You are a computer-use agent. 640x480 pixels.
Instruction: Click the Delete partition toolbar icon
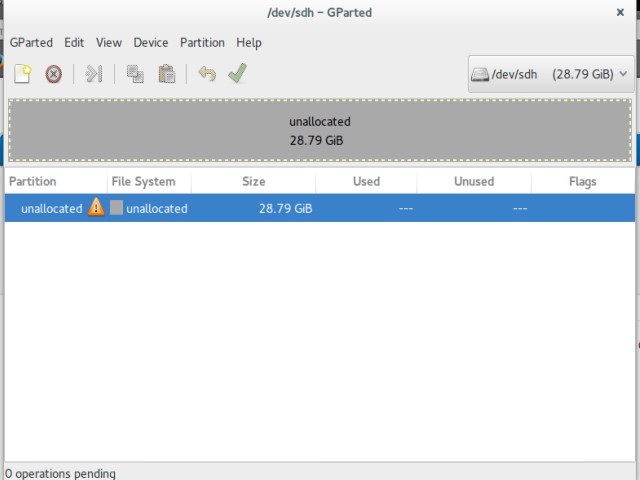53,73
